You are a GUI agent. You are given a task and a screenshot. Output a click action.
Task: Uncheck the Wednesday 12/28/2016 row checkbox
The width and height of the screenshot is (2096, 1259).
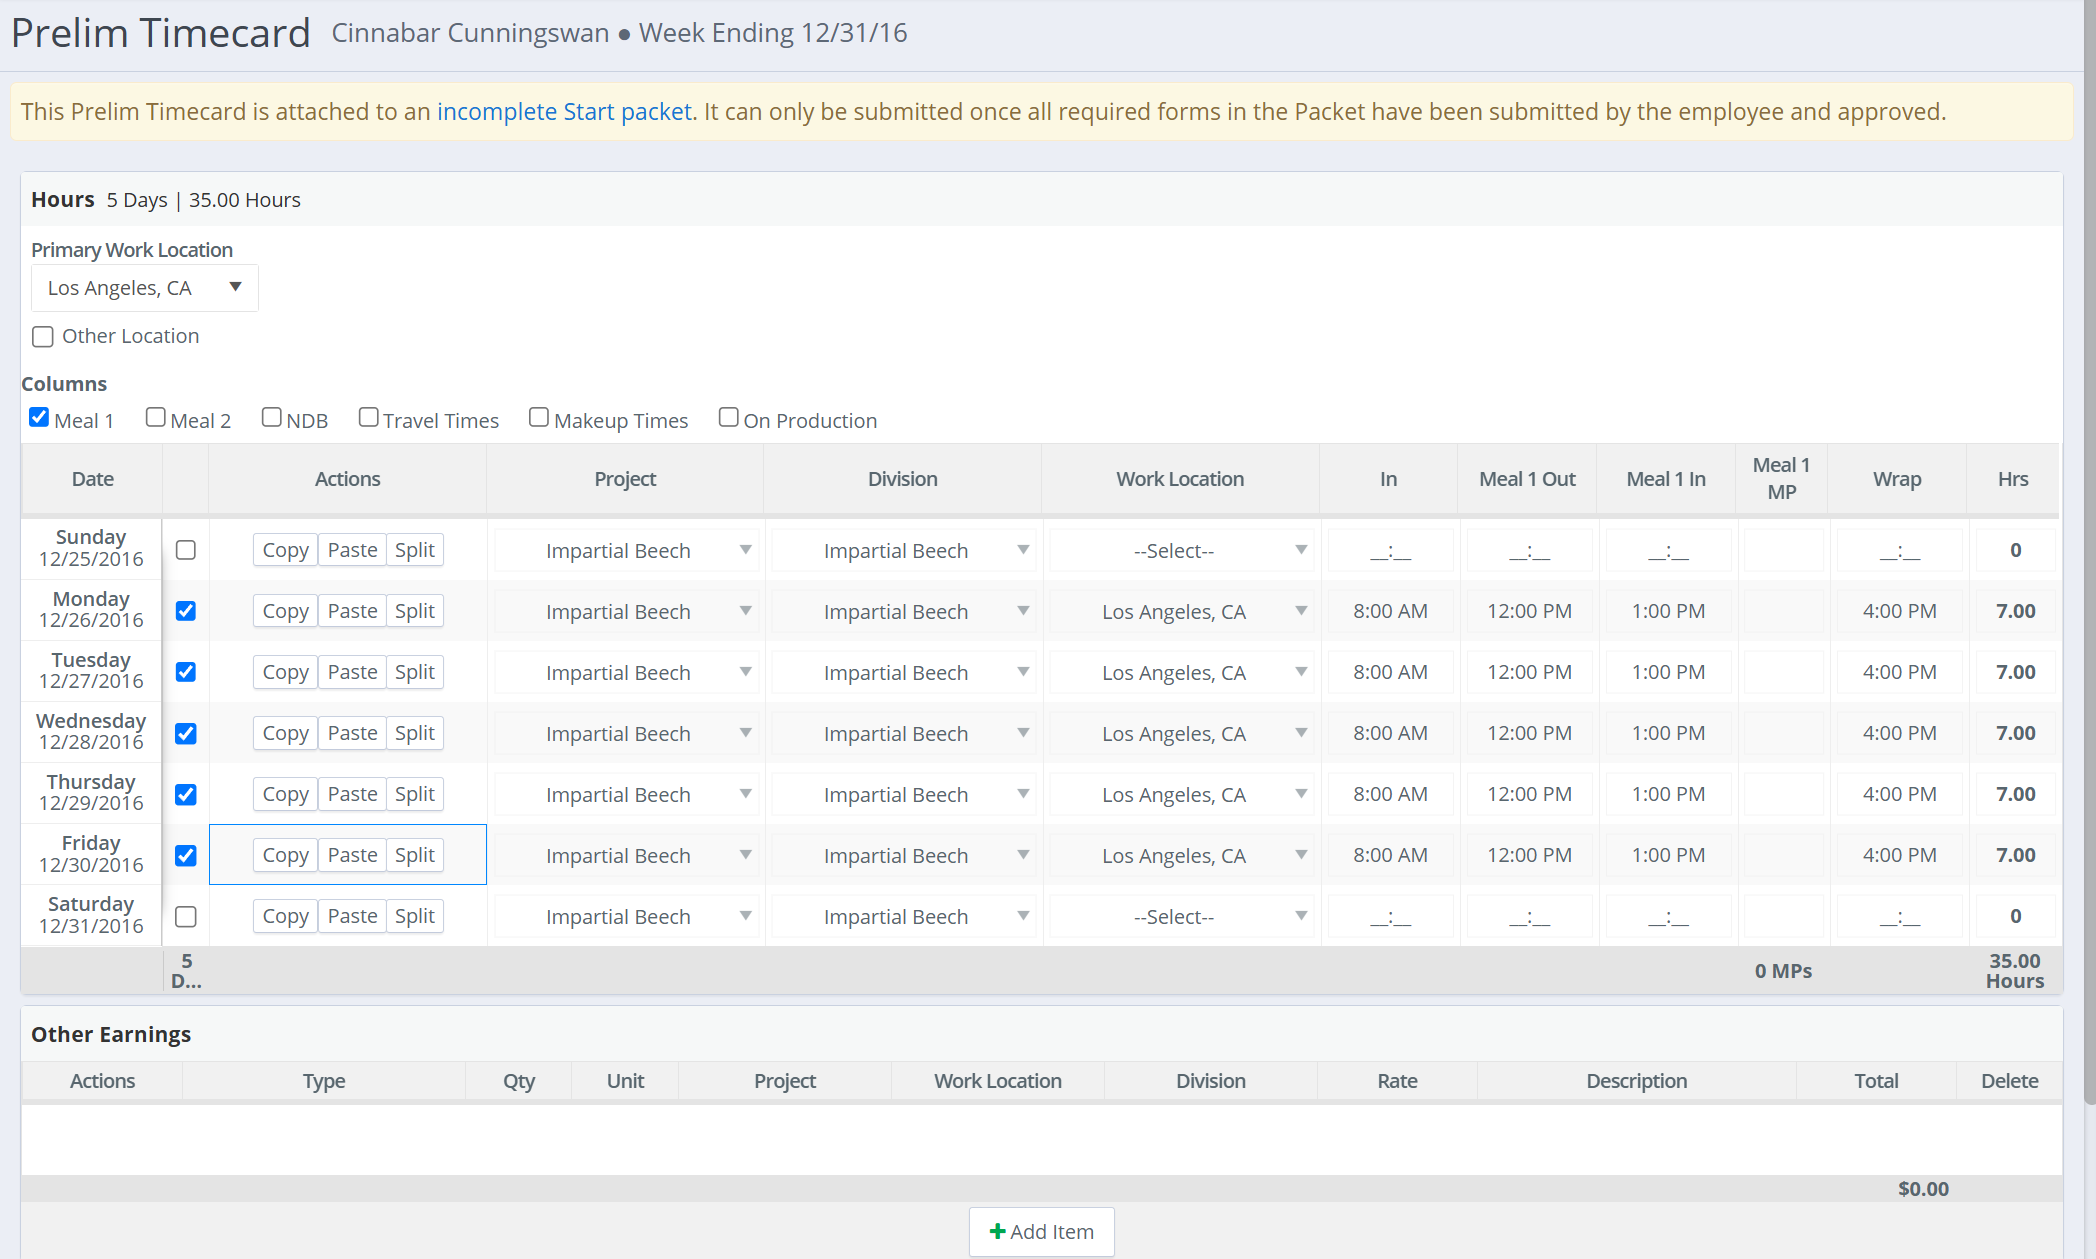click(186, 733)
